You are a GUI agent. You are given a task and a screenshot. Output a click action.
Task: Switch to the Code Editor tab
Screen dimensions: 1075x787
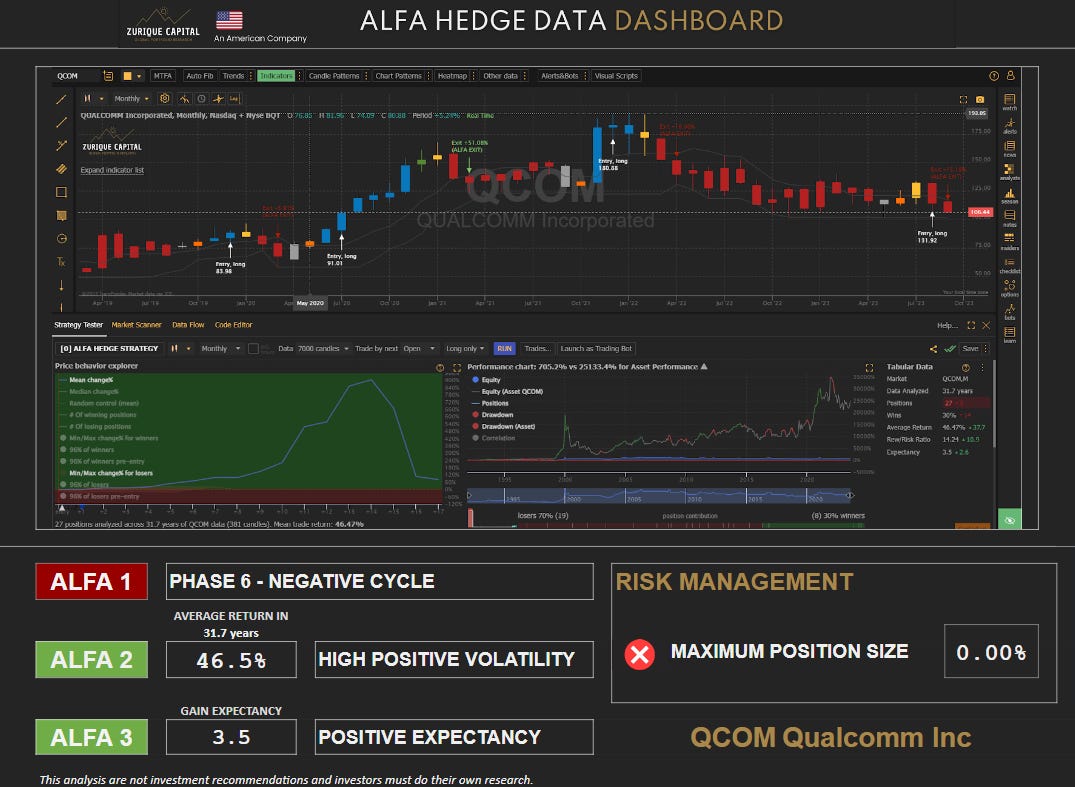point(233,325)
